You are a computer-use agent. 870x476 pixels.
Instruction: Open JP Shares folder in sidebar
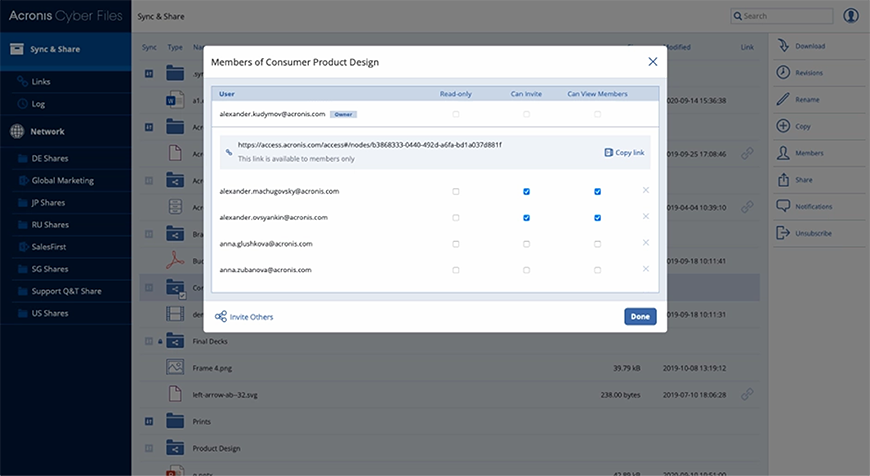[x=48, y=202]
